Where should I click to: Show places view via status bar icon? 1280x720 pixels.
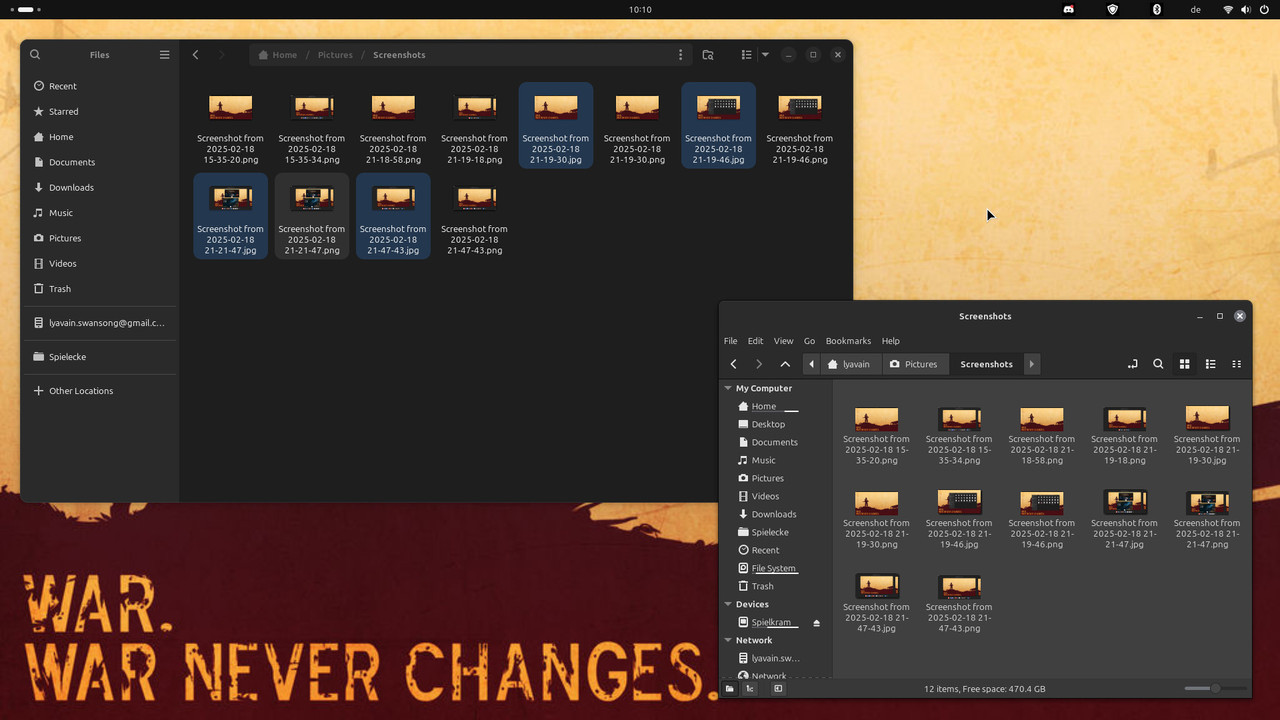pos(730,688)
